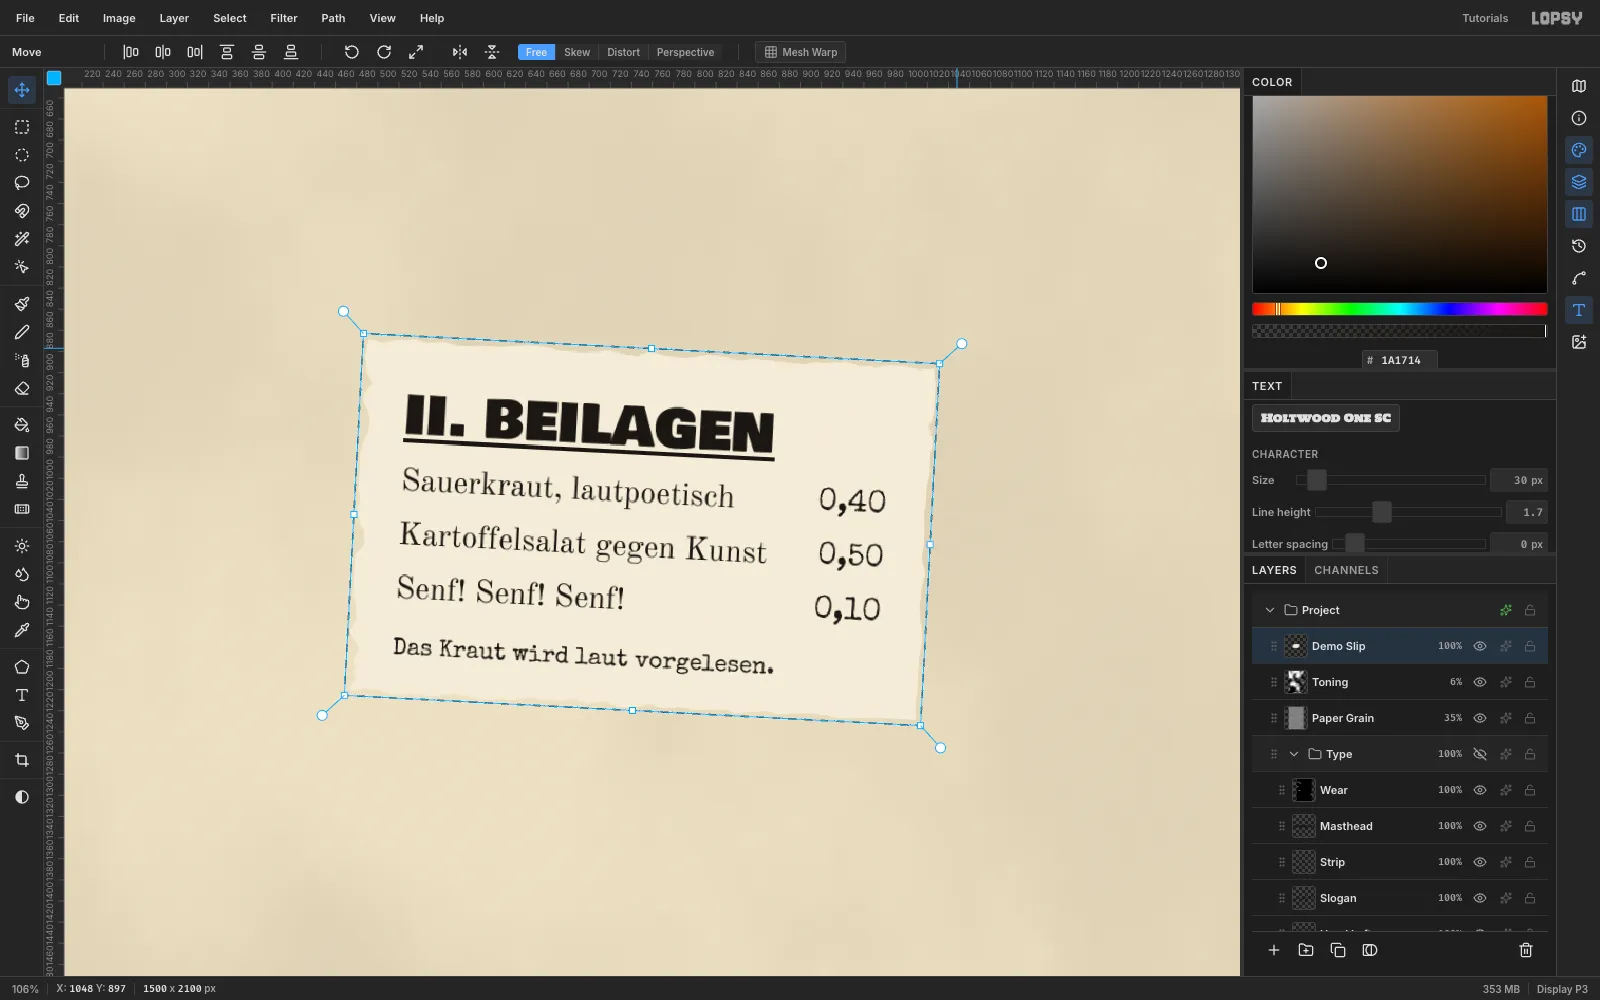The width and height of the screenshot is (1600, 1000).
Task: Select the Eyedropper tool
Action: pyautogui.click(x=22, y=630)
